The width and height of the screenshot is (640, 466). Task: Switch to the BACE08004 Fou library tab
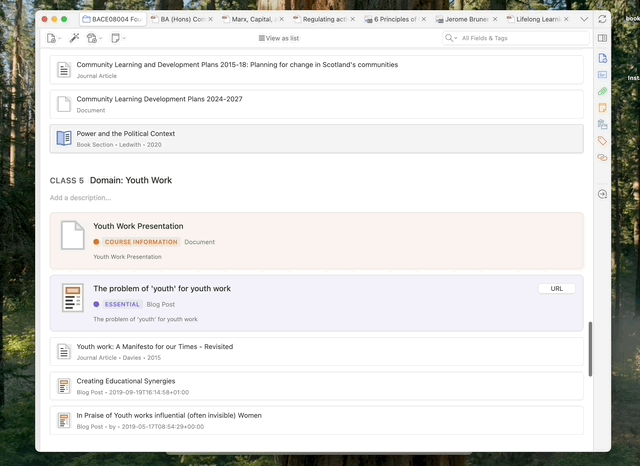[x=113, y=19]
